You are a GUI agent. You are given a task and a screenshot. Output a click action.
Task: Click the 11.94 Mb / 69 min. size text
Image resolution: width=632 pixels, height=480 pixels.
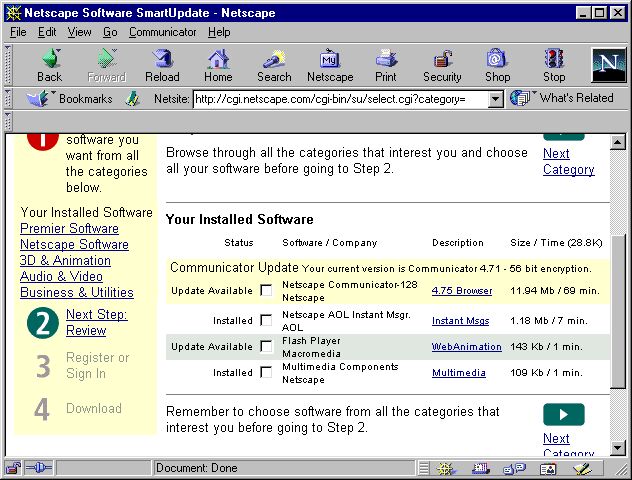tap(555, 291)
